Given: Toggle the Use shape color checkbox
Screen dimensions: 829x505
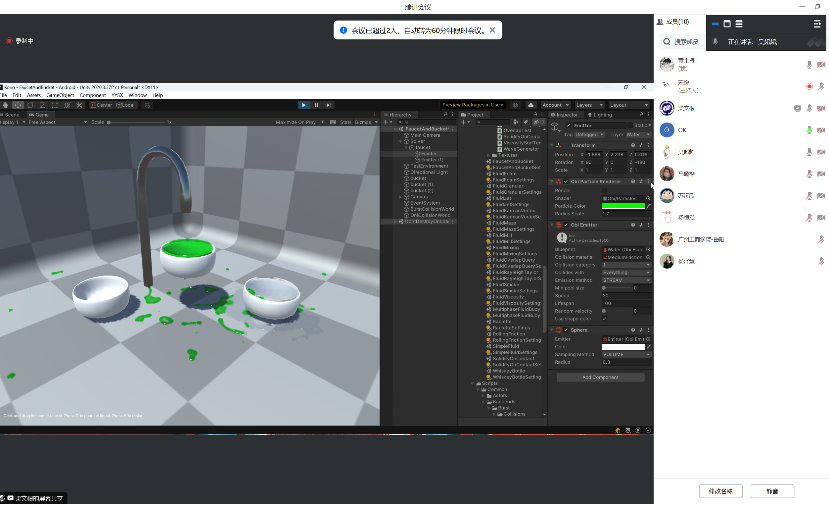Looking at the screenshot, I should 604,319.
